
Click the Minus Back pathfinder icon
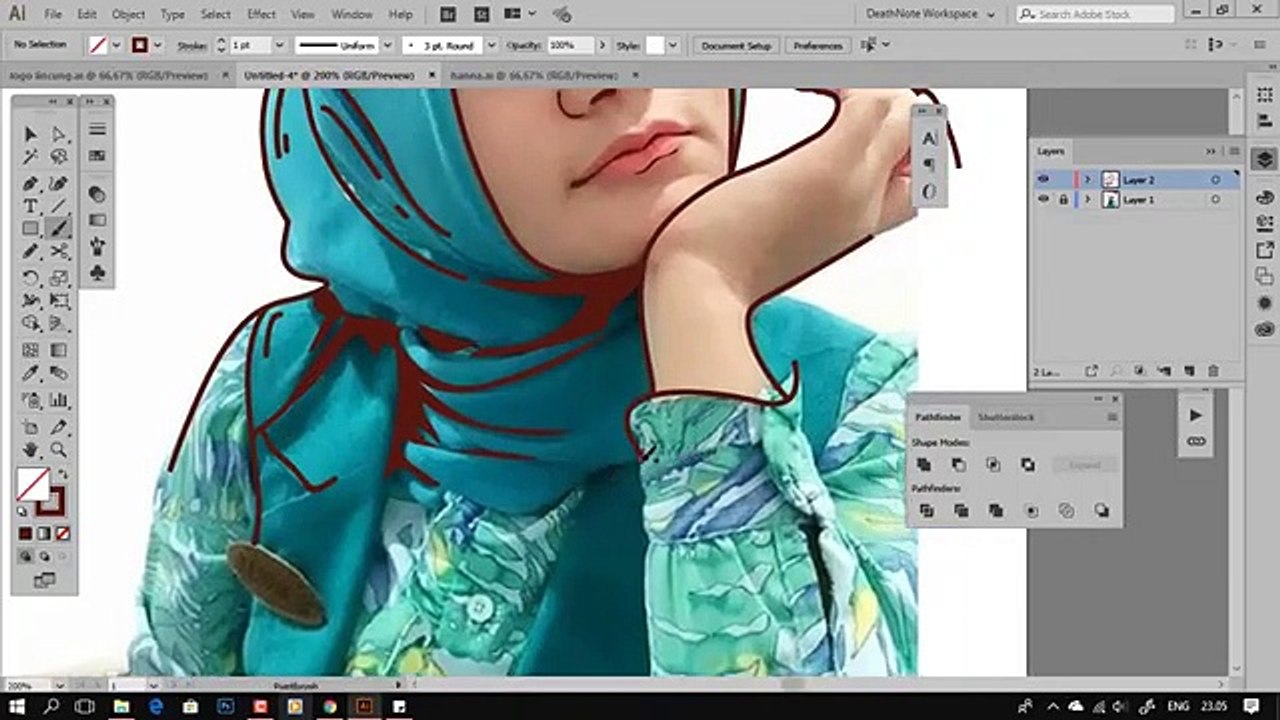(1101, 511)
